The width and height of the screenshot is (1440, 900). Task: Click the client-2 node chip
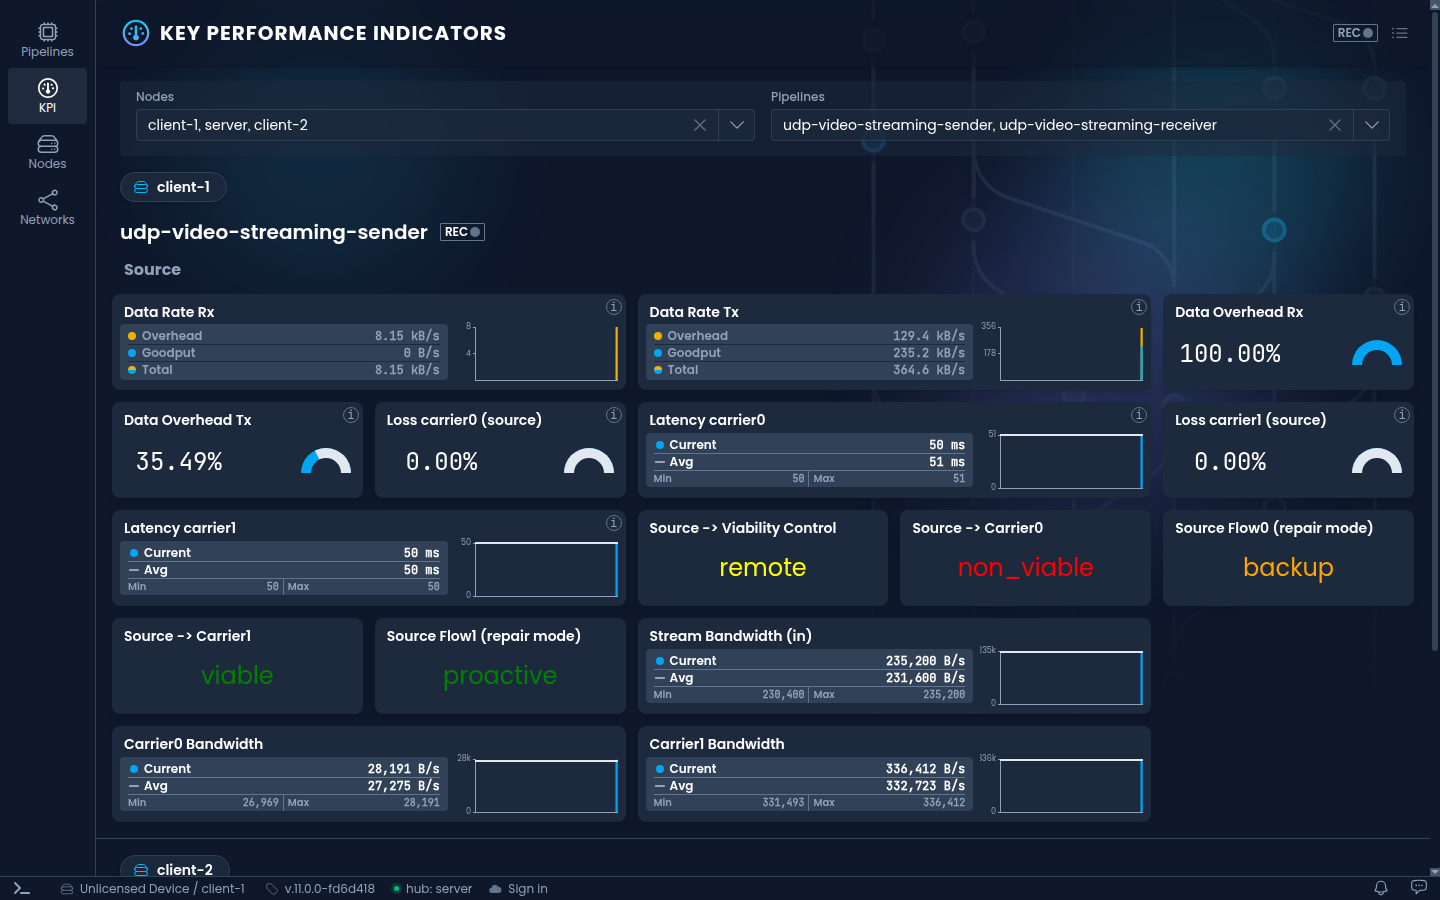pyautogui.click(x=174, y=869)
